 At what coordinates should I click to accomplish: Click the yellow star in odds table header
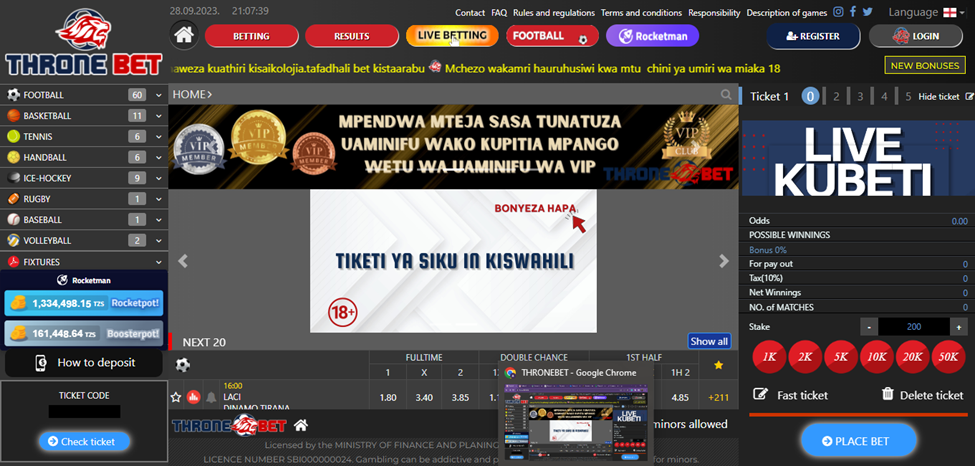tap(718, 366)
